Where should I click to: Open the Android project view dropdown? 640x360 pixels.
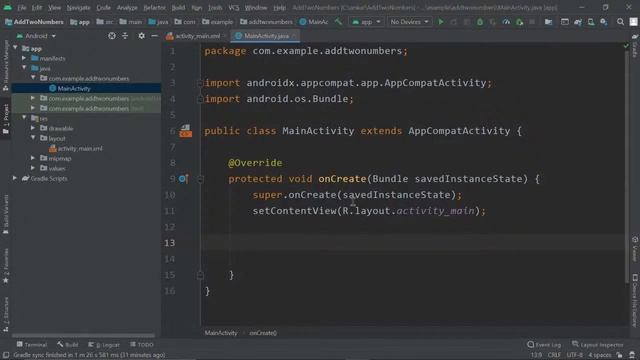click(36, 36)
